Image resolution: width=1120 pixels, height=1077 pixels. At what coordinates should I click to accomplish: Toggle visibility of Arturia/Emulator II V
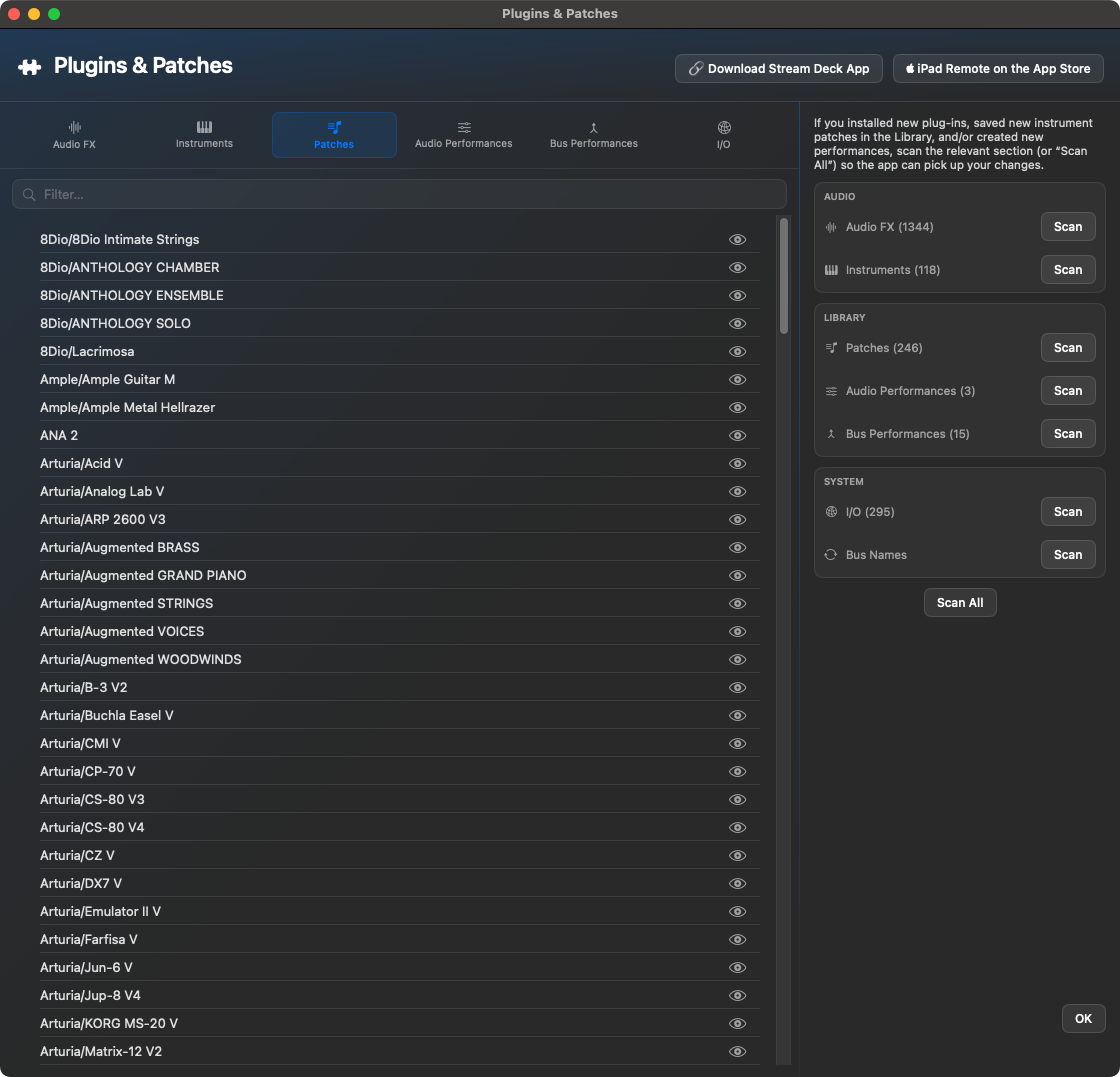click(737, 911)
